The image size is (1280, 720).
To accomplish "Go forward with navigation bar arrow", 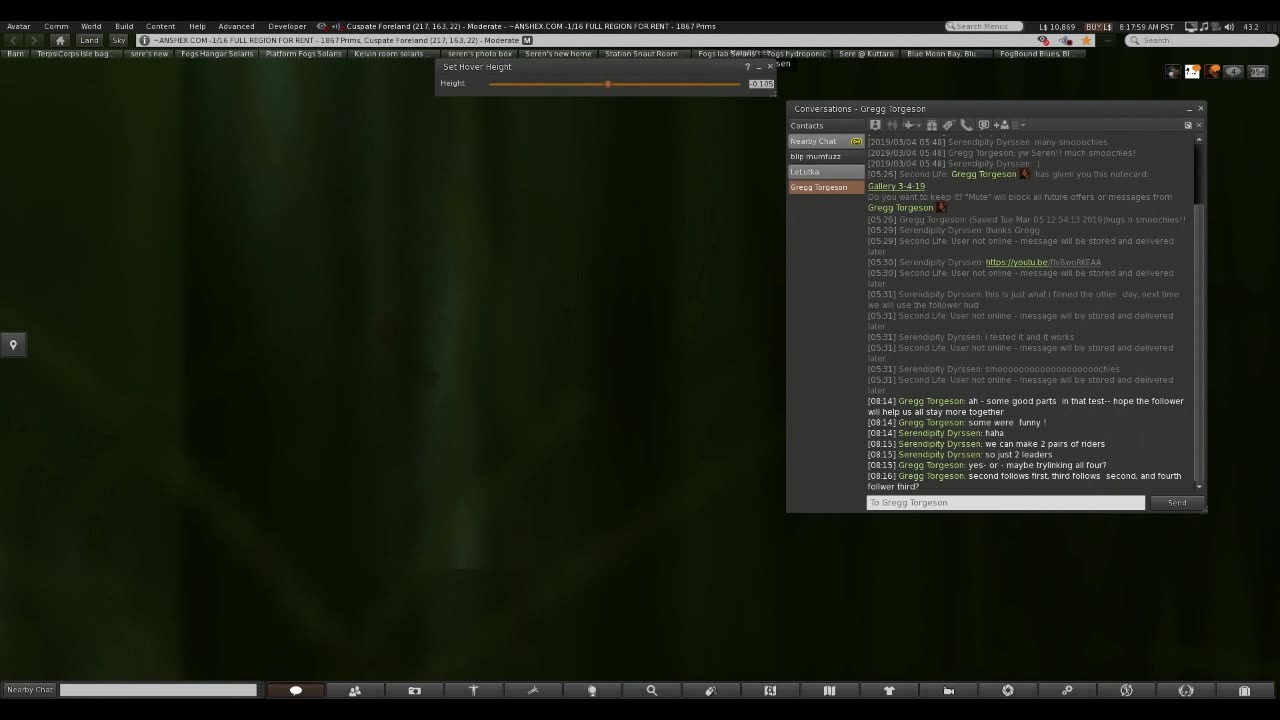I will click(33, 40).
